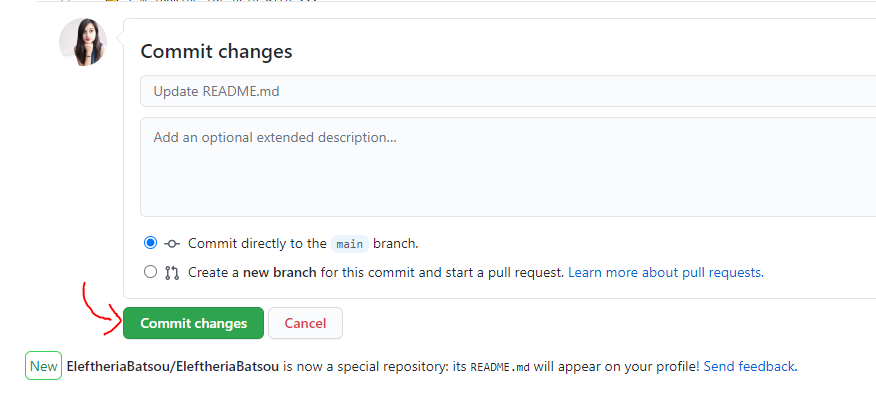Cancel the commit with the Cancel button
The image size is (876, 400).
305,323
